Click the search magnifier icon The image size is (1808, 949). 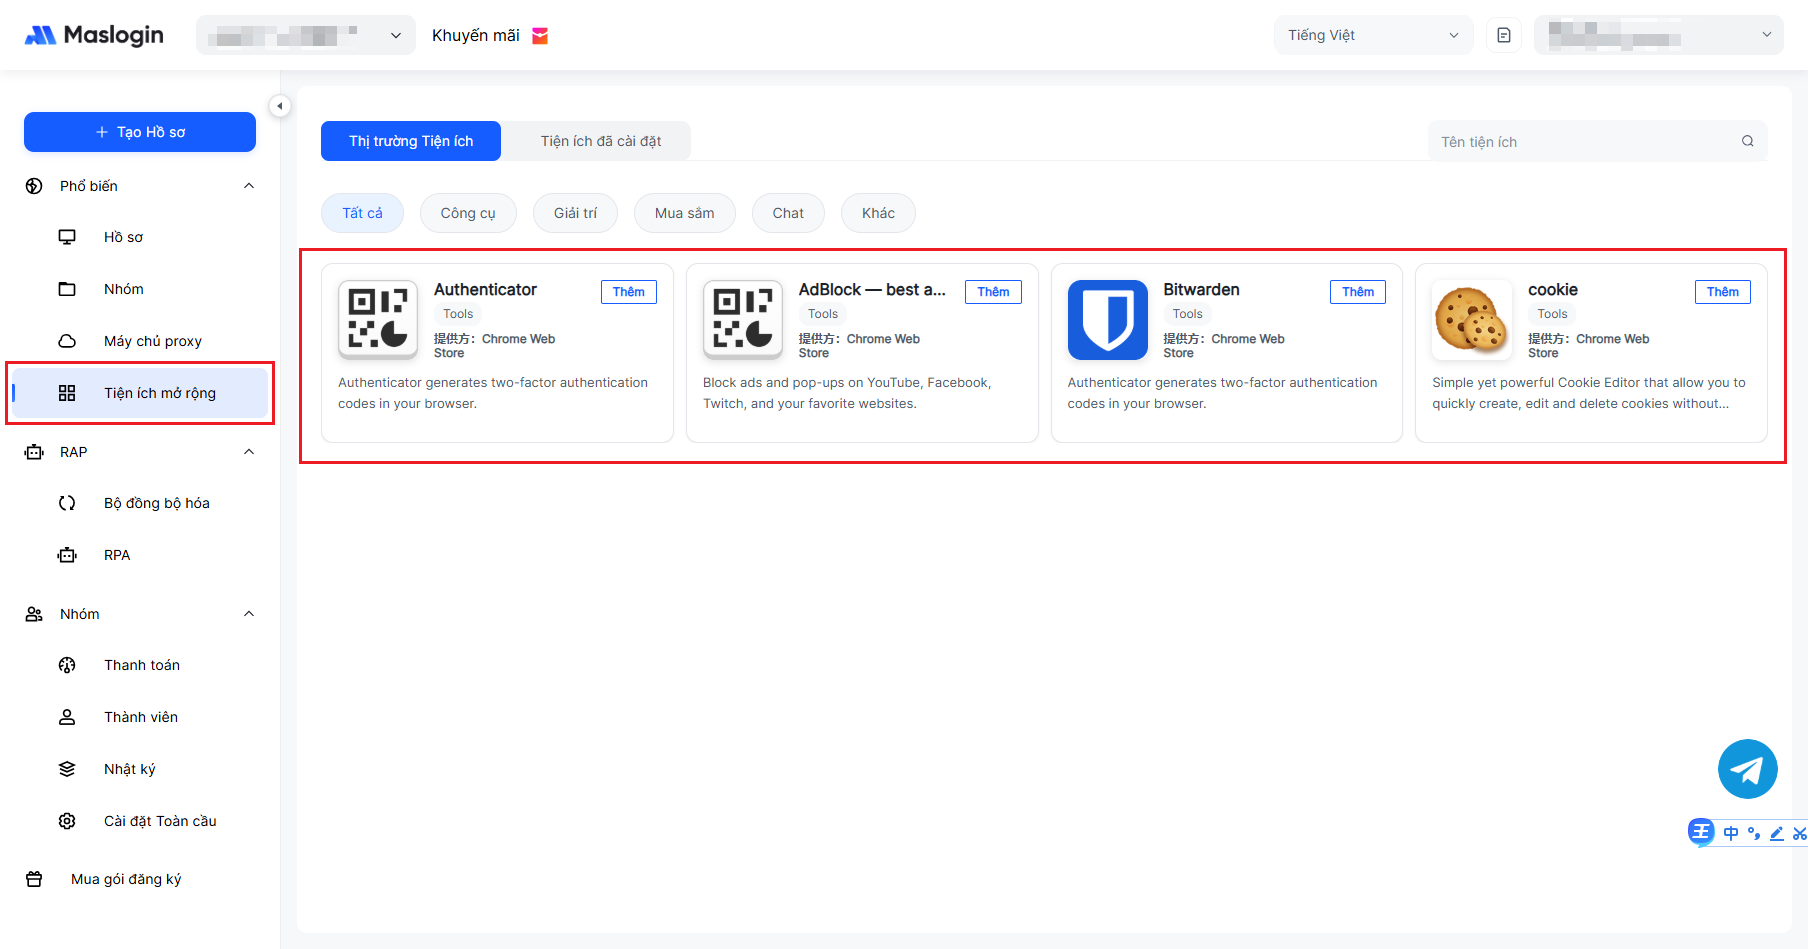1747,141
